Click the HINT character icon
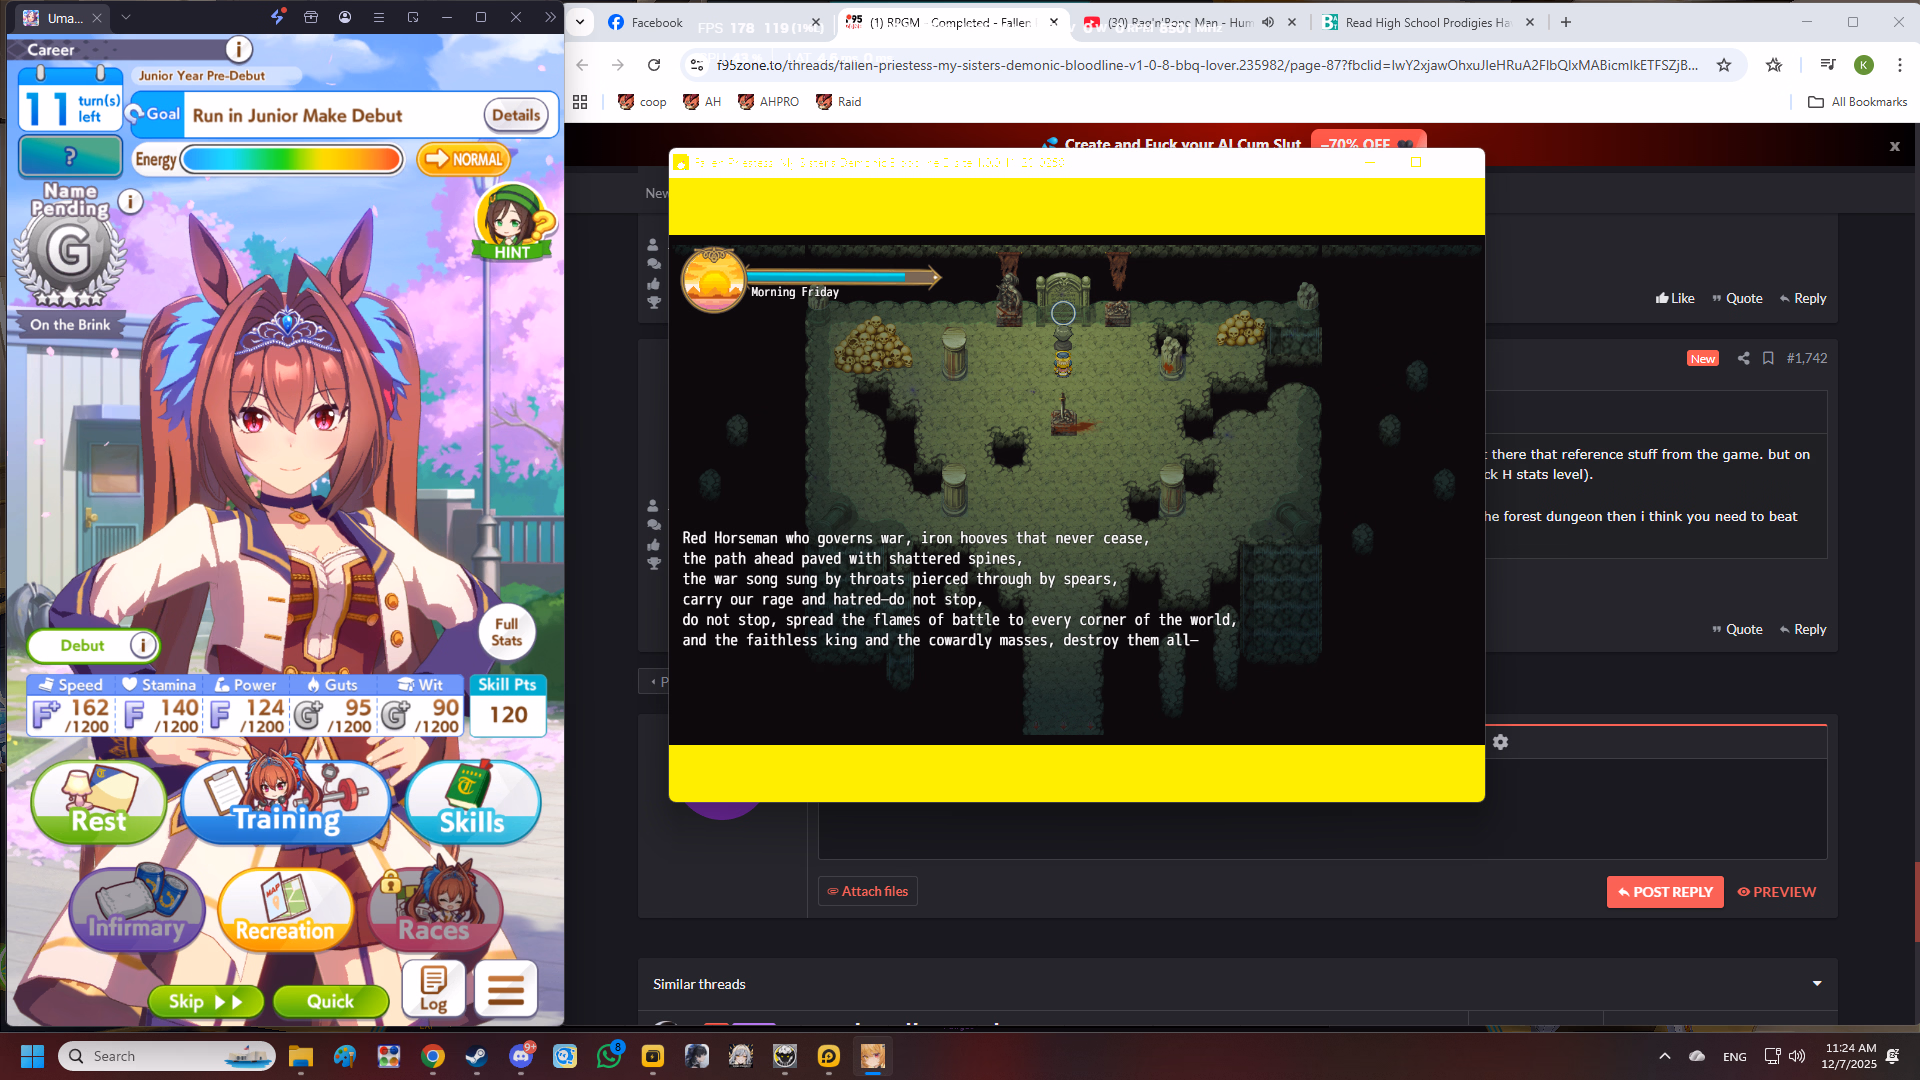The width and height of the screenshot is (1920, 1080). (x=512, y=222)
